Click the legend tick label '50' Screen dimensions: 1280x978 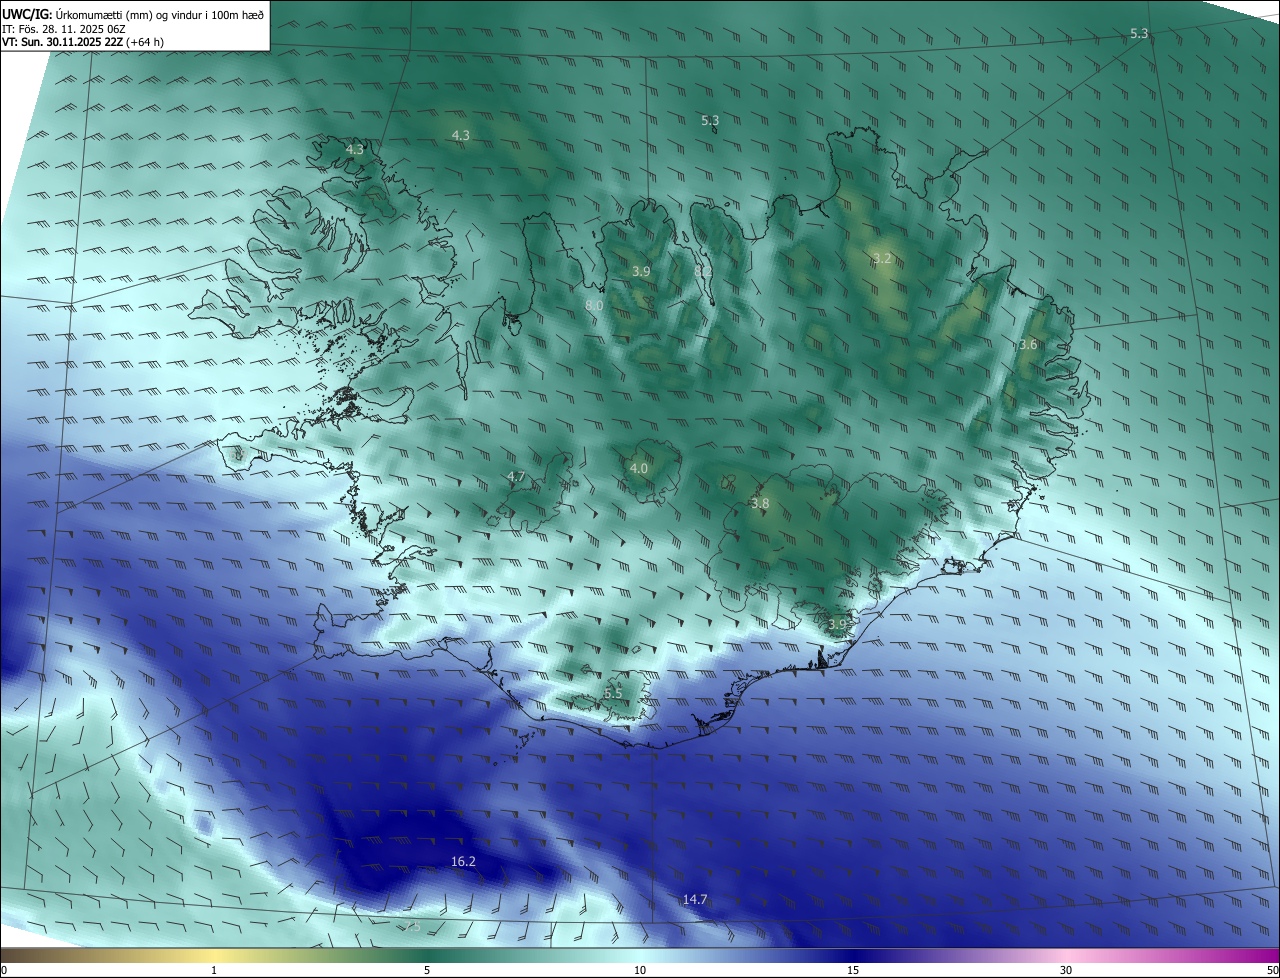pyautogui.click(x=1272, y=970)
